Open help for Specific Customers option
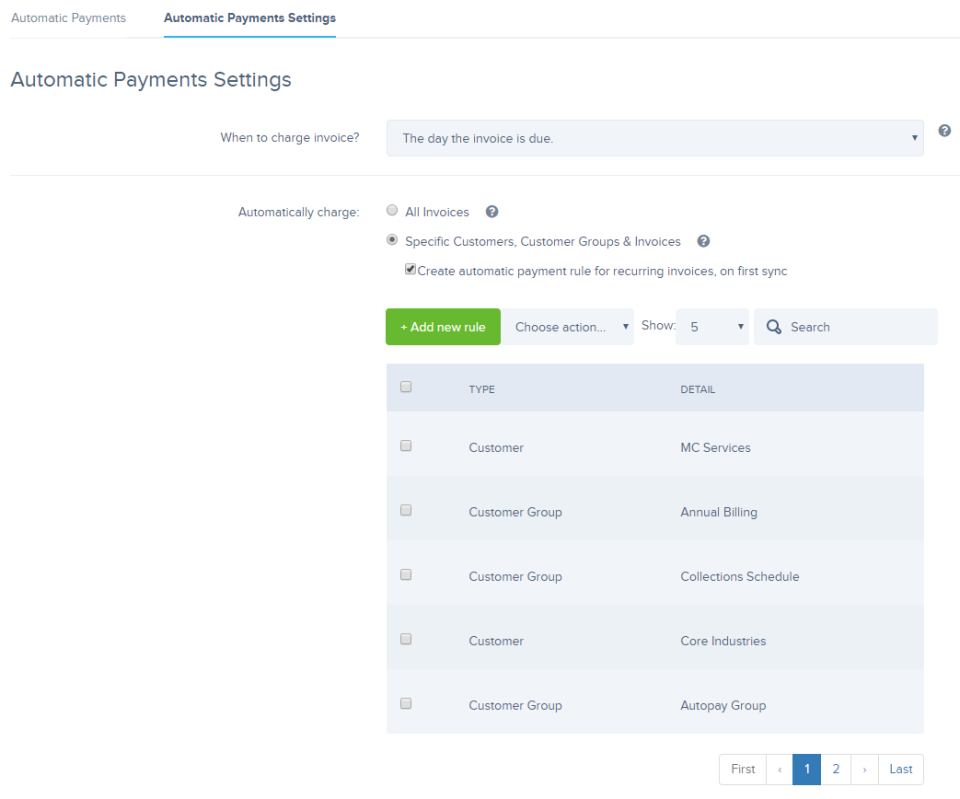Image resolution: width=960 pixels, height=799 pixels. click(x=703, y=241)
